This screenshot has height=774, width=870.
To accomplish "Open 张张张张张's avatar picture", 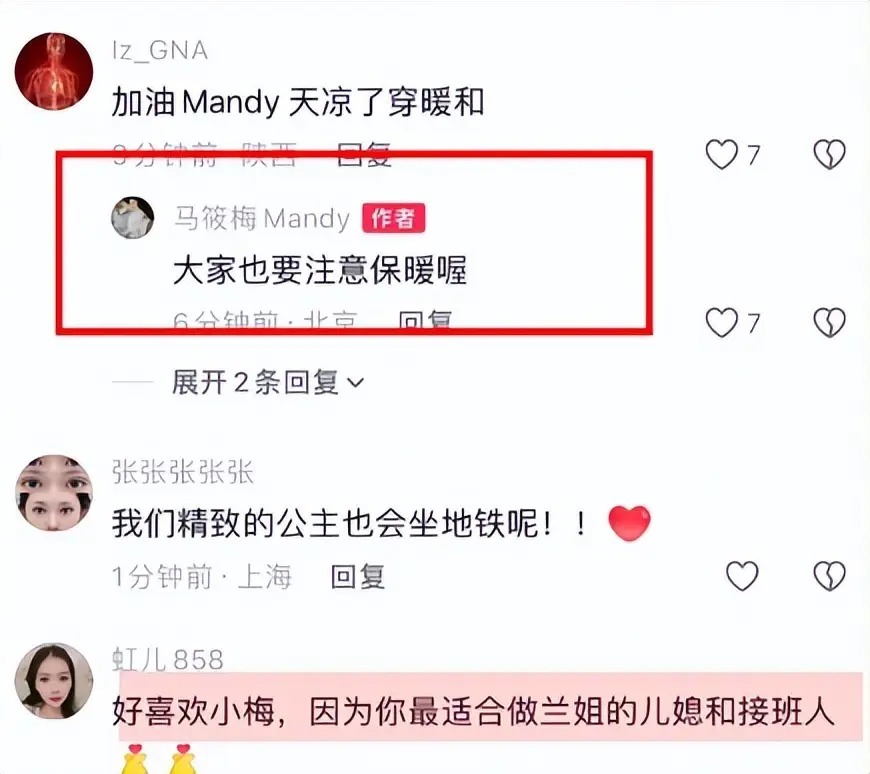I will coord(54,493).
